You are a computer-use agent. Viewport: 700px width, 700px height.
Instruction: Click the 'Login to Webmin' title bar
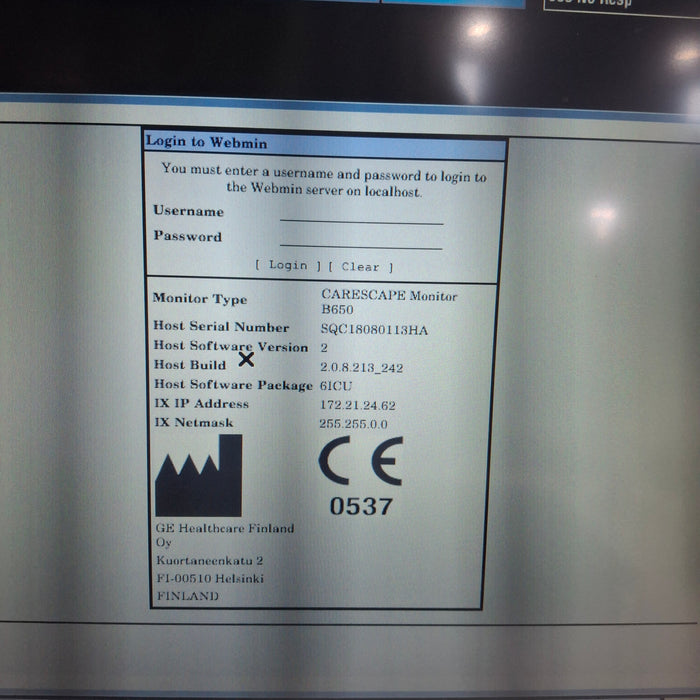point(325,146)
